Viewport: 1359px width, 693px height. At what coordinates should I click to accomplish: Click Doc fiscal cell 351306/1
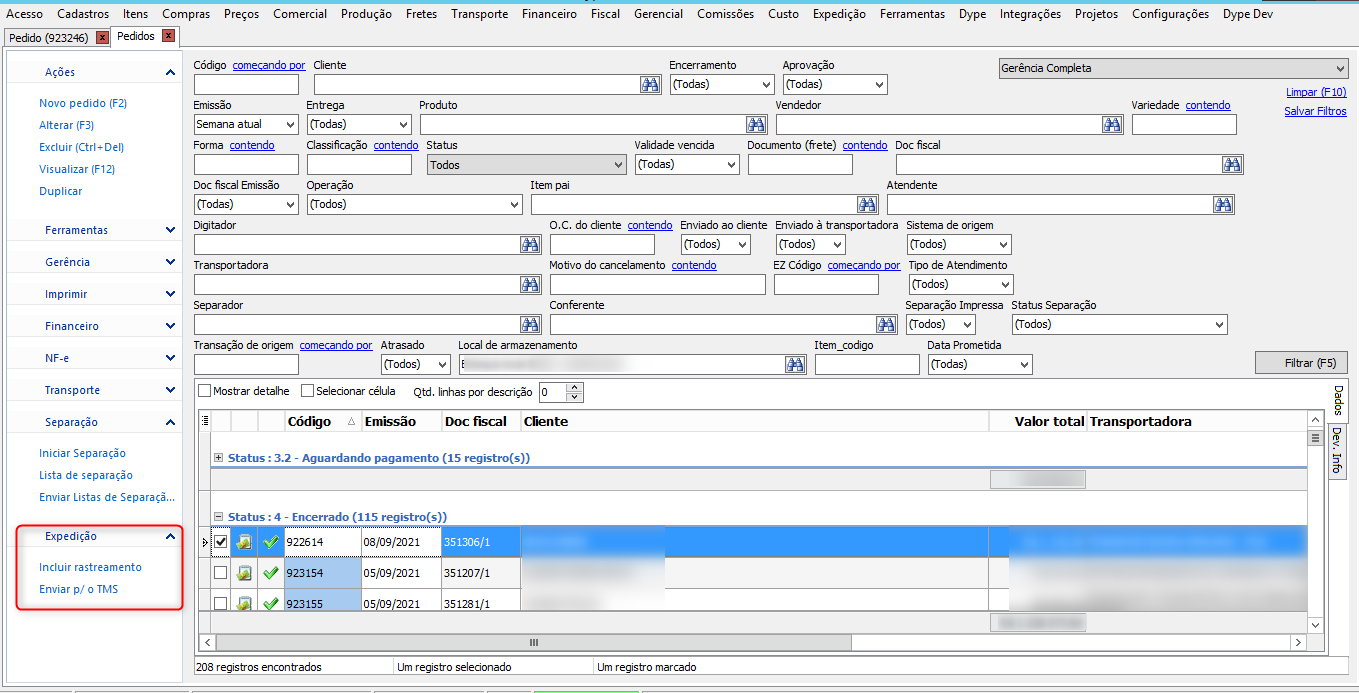coord(481,542)
